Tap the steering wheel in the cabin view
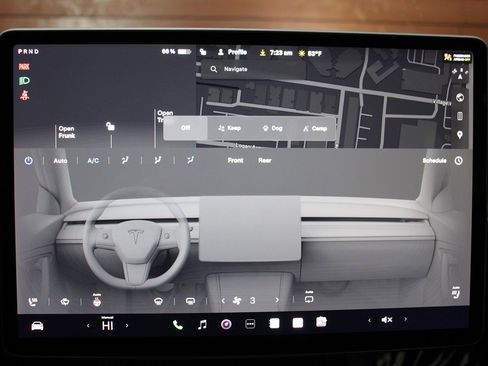488x366 pixels. point(136,237)
